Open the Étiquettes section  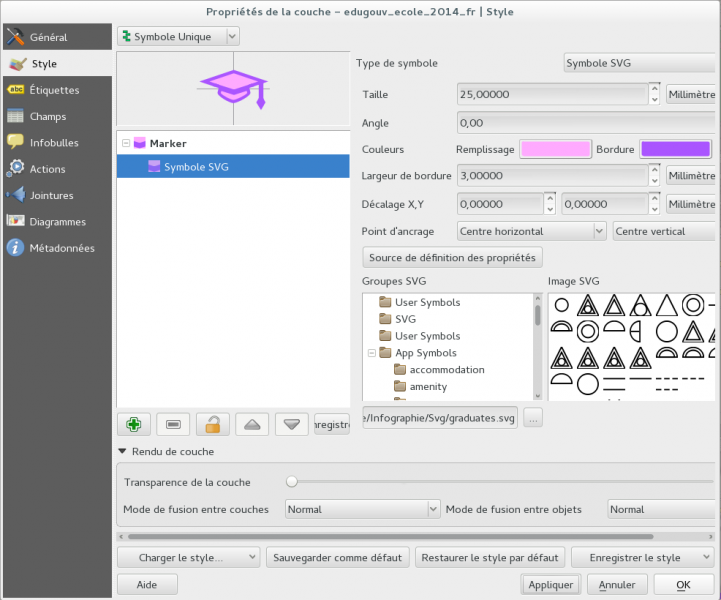54,90
